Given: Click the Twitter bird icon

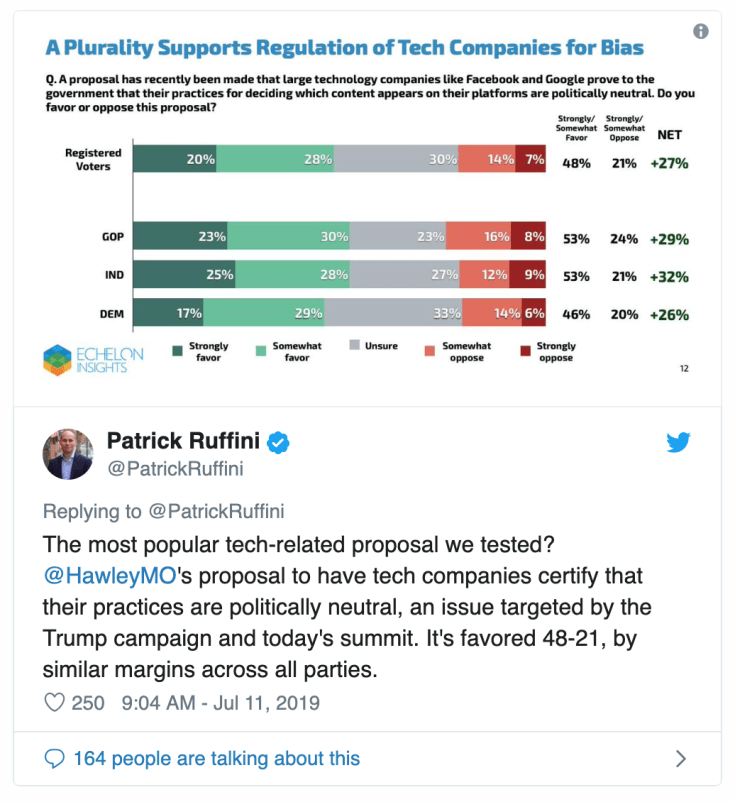Looking at the screenshot, I should [x=678, y=442].
